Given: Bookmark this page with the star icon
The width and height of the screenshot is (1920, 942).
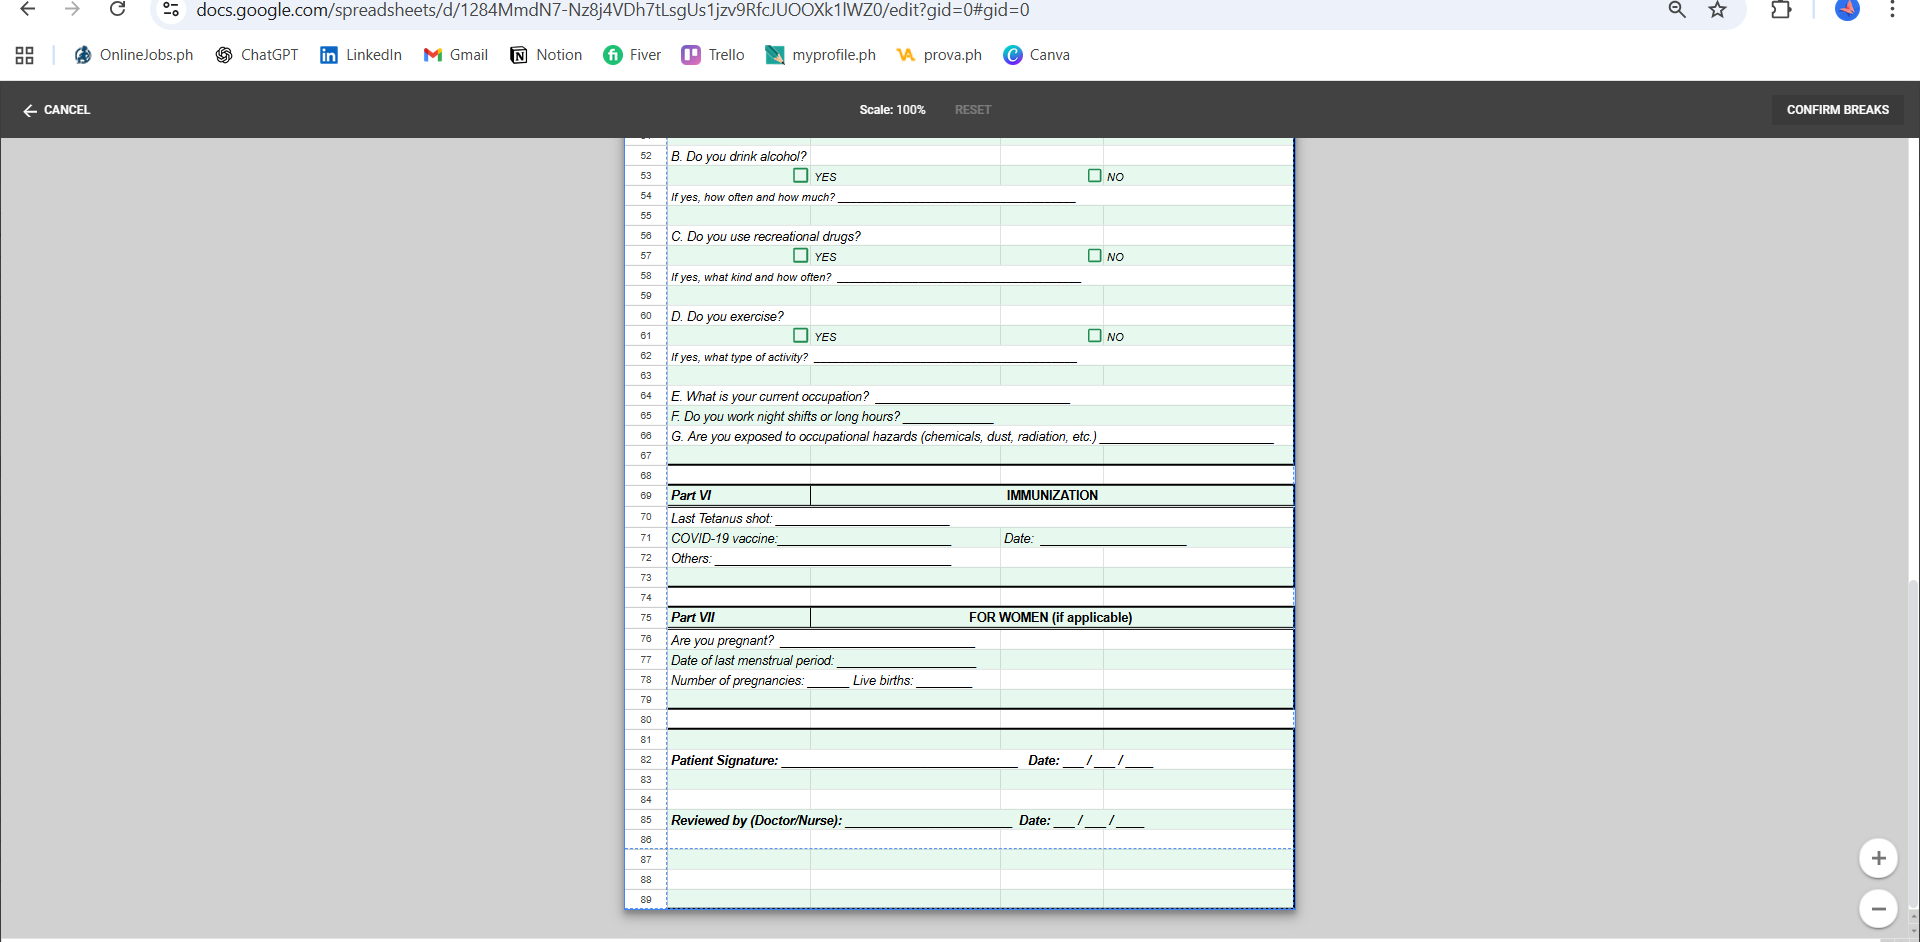Looking at the screenshot, I should [1717, 10].
